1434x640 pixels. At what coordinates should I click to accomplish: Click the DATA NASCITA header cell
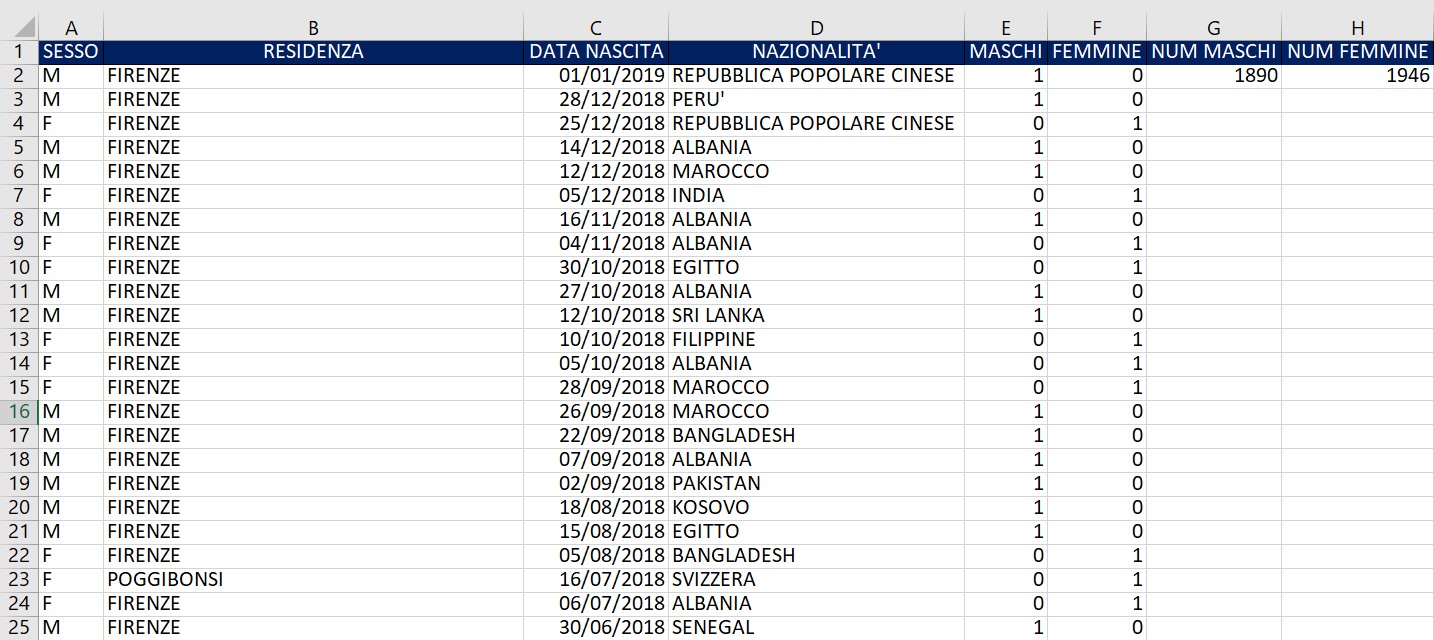(596, 51)
